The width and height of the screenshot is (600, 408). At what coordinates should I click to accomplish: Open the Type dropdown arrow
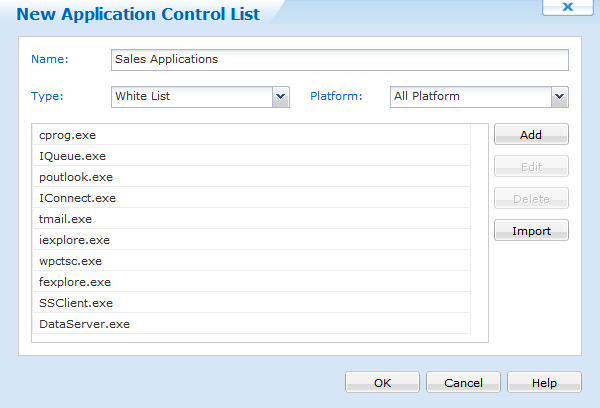[280, 97]
